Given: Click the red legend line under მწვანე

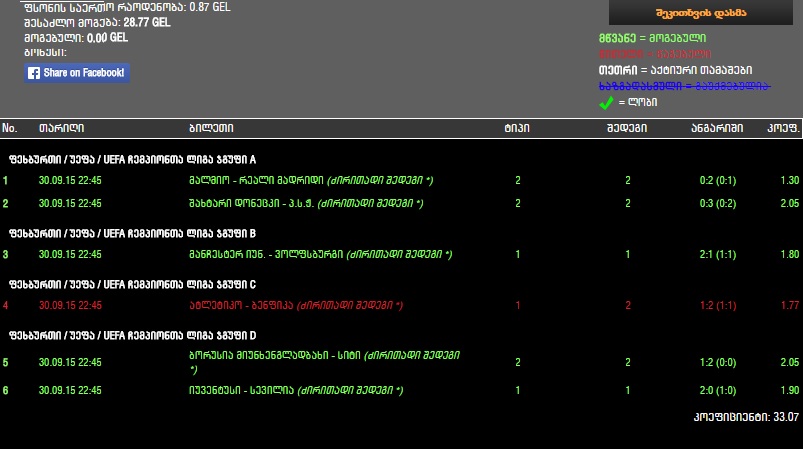Looking at the screenshot, I should coord(655,54).
